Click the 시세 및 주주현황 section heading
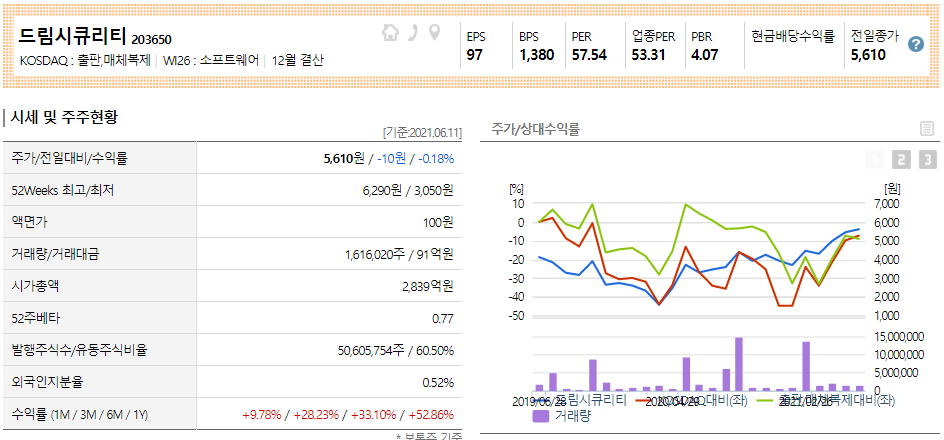 (64, 117)
